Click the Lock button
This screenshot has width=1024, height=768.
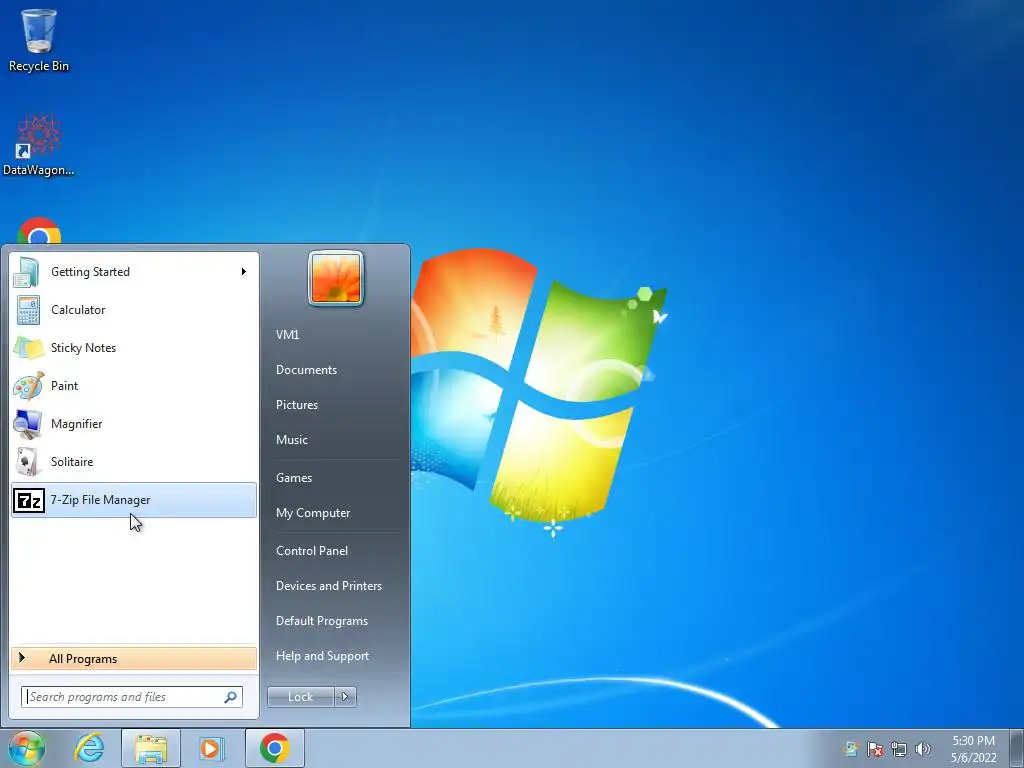coord(300,697)
